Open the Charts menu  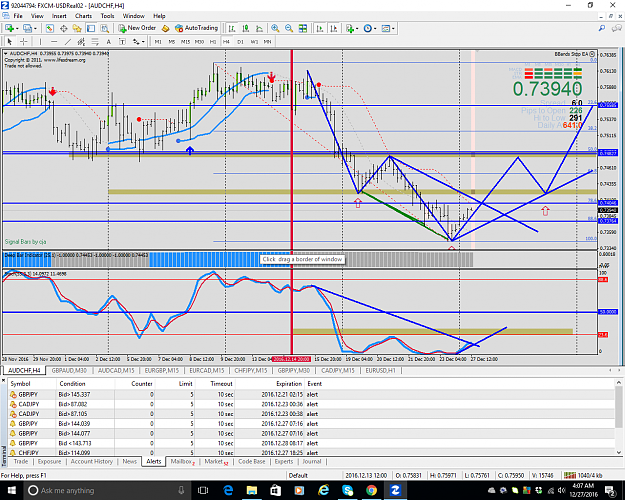[x=83, y=16]
